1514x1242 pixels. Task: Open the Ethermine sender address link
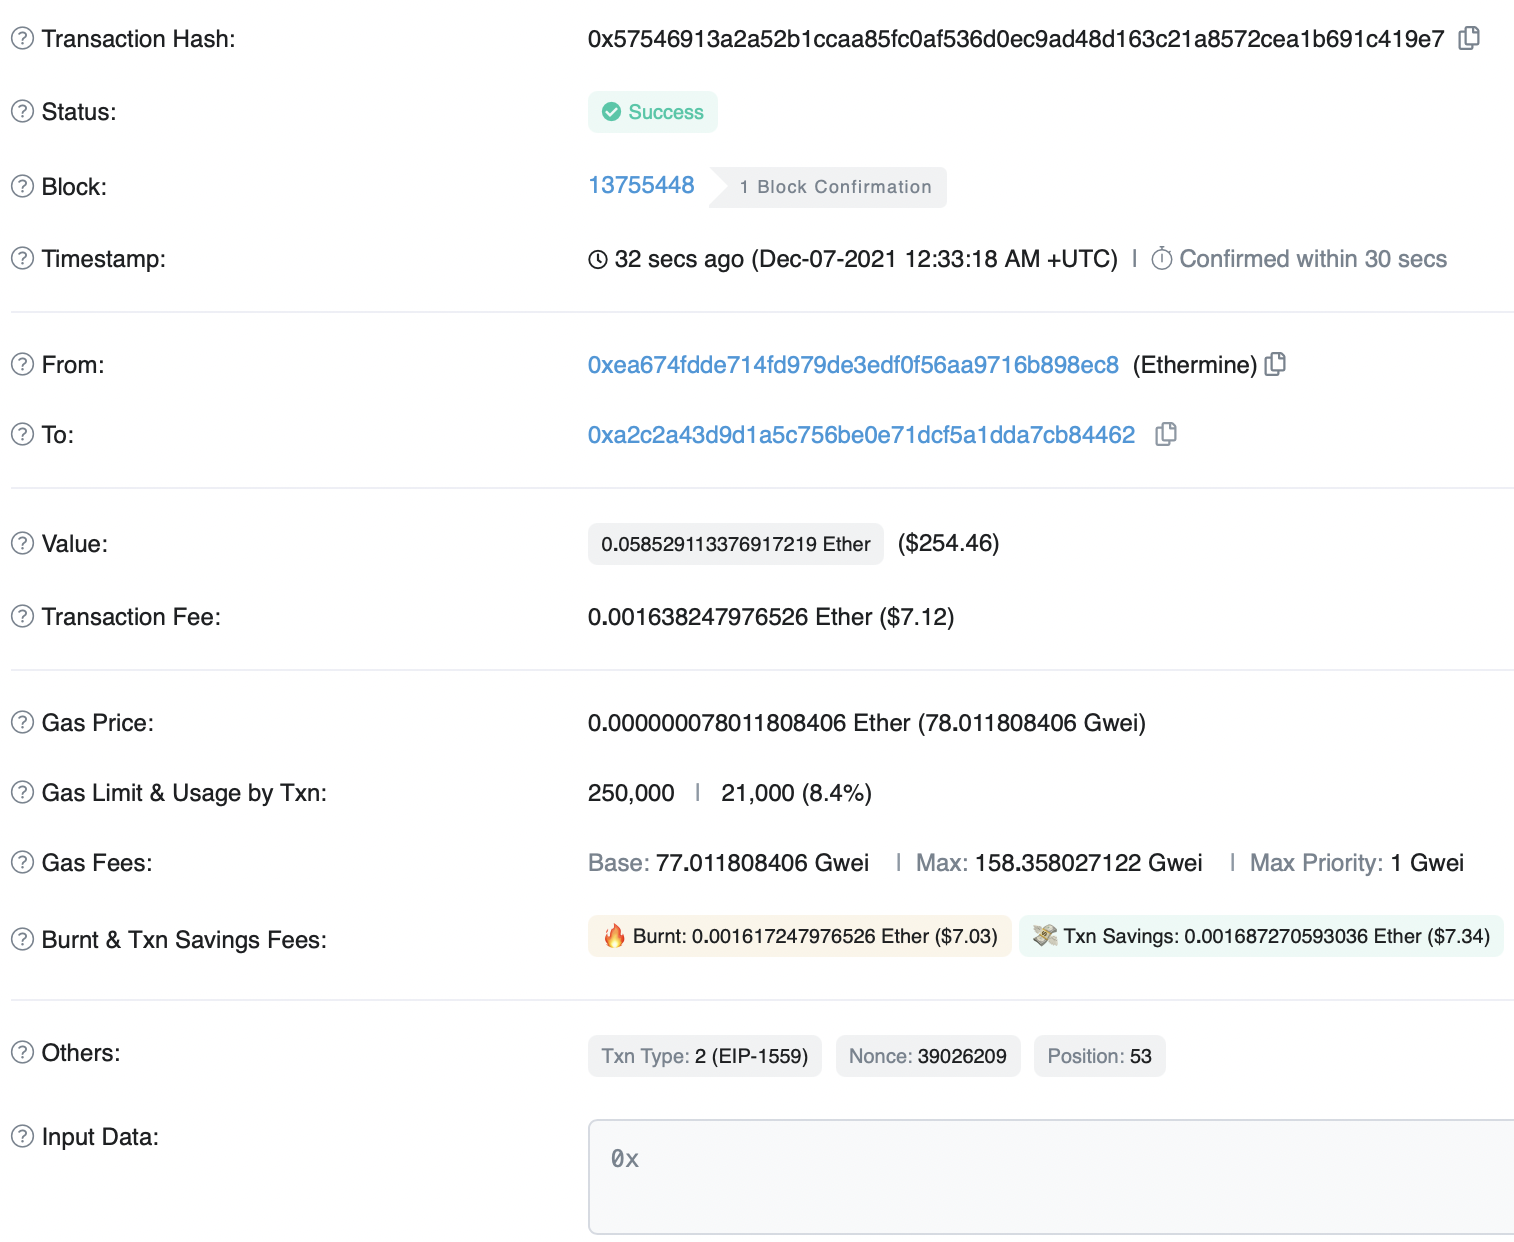[x=853, y=365]
